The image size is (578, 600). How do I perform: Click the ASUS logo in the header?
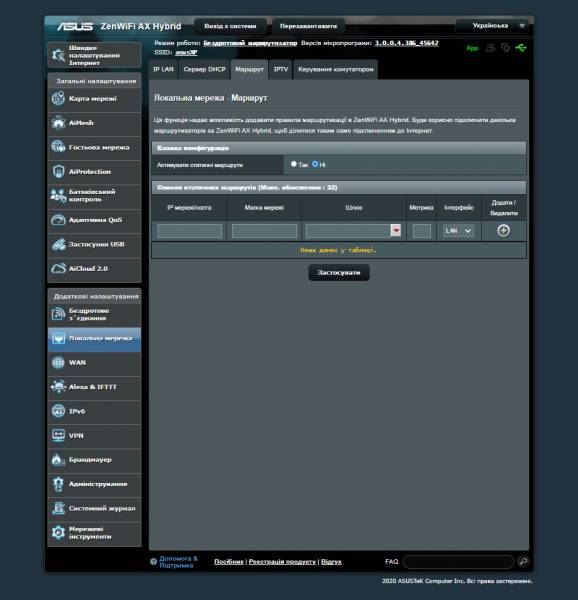click(x=75, y=26)
